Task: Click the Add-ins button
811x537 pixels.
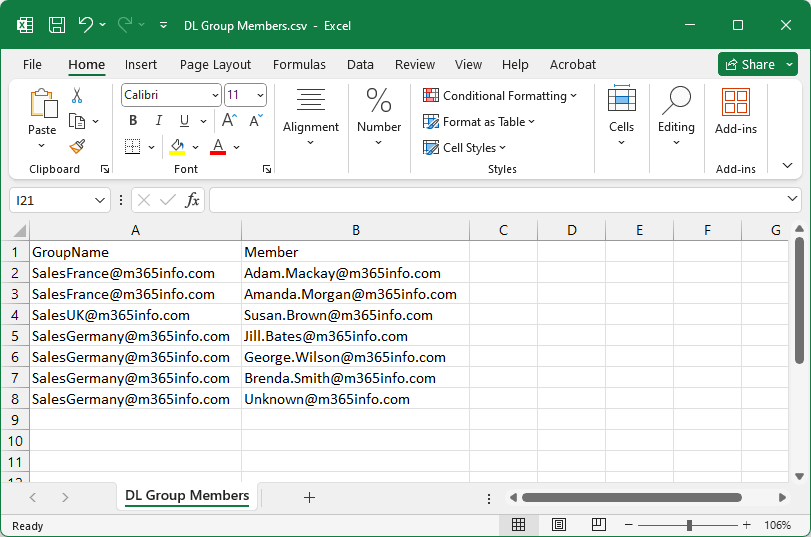Action: click(735, 112)
